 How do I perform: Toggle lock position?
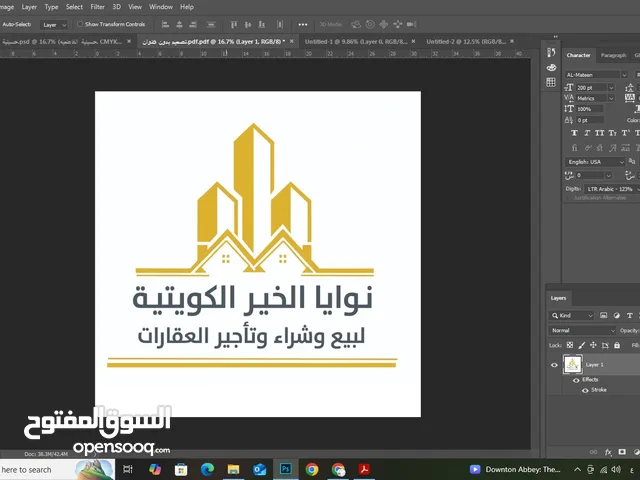pyautogui.click(x=593, y=345)
